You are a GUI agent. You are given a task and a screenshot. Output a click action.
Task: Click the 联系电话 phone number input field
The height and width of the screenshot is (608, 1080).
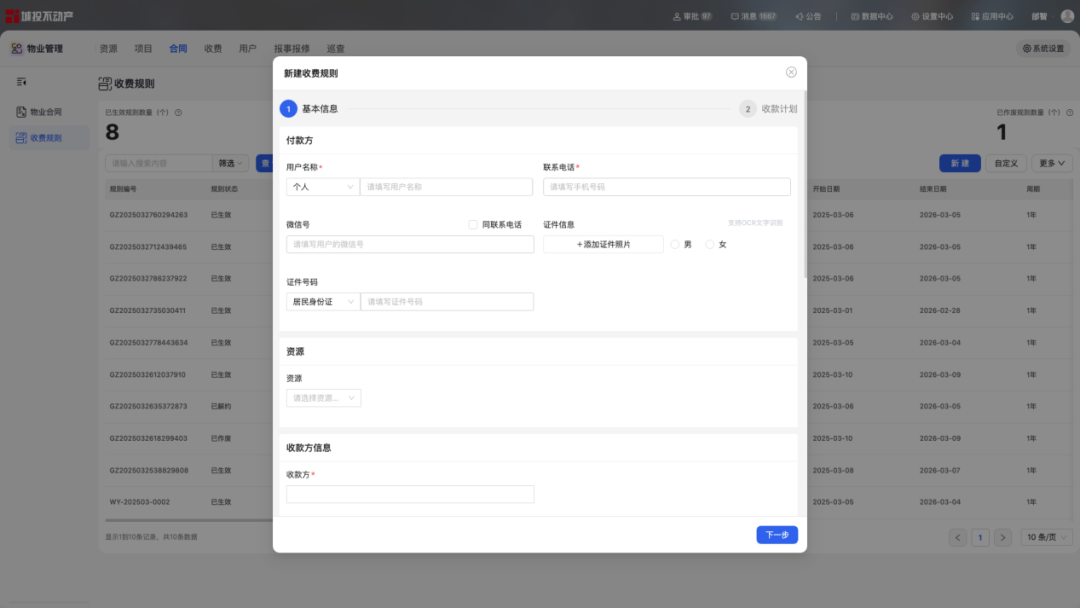coord(666,187)
